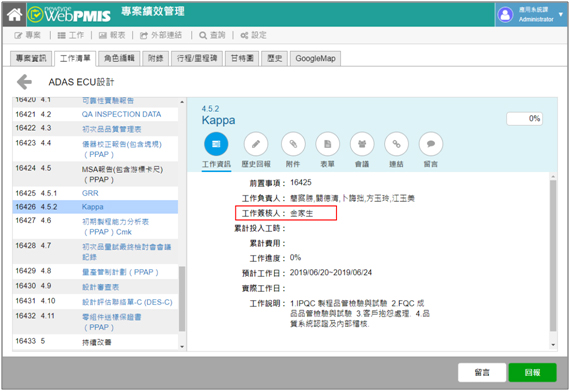Open the QA INSPECTION DATA task link
The width and height of the screenshot is (570, 391).
[121, 114]
